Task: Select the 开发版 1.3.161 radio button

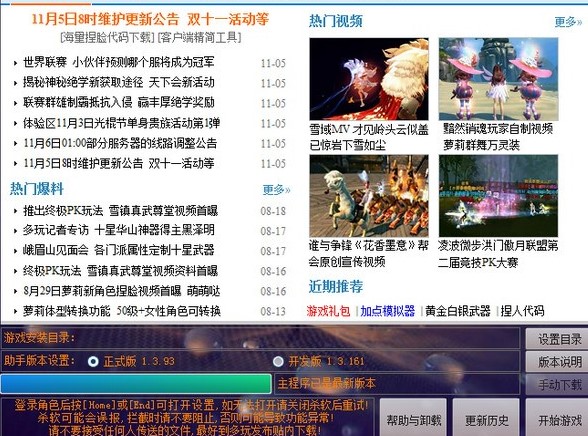Action: tap(278, 361)
